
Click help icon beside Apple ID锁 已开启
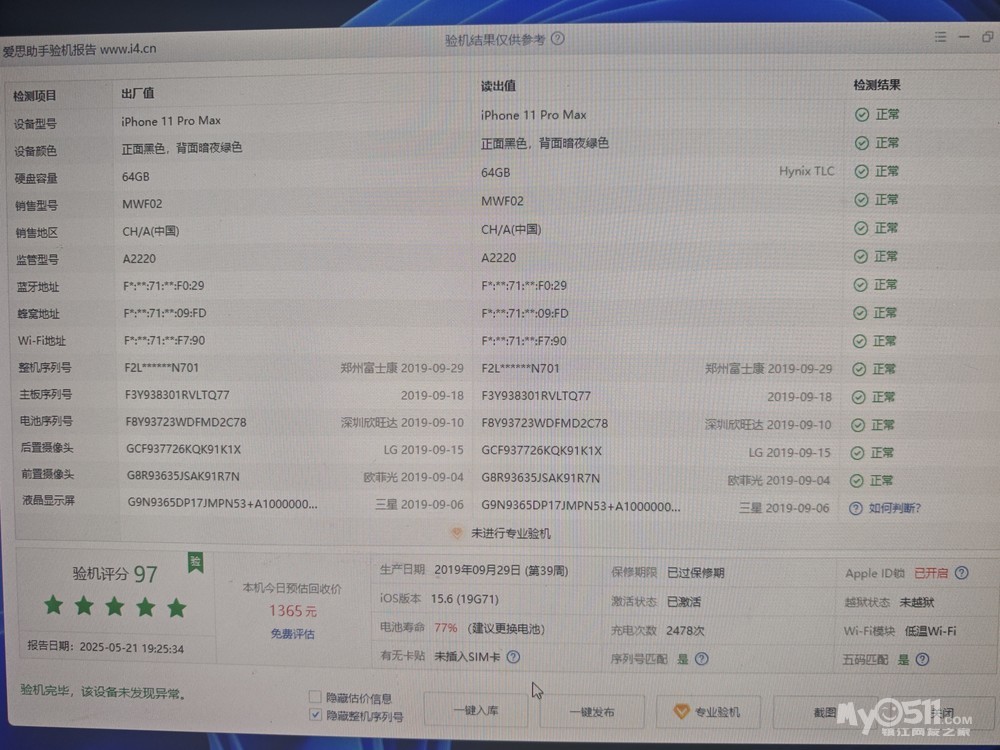click(961, 573)
